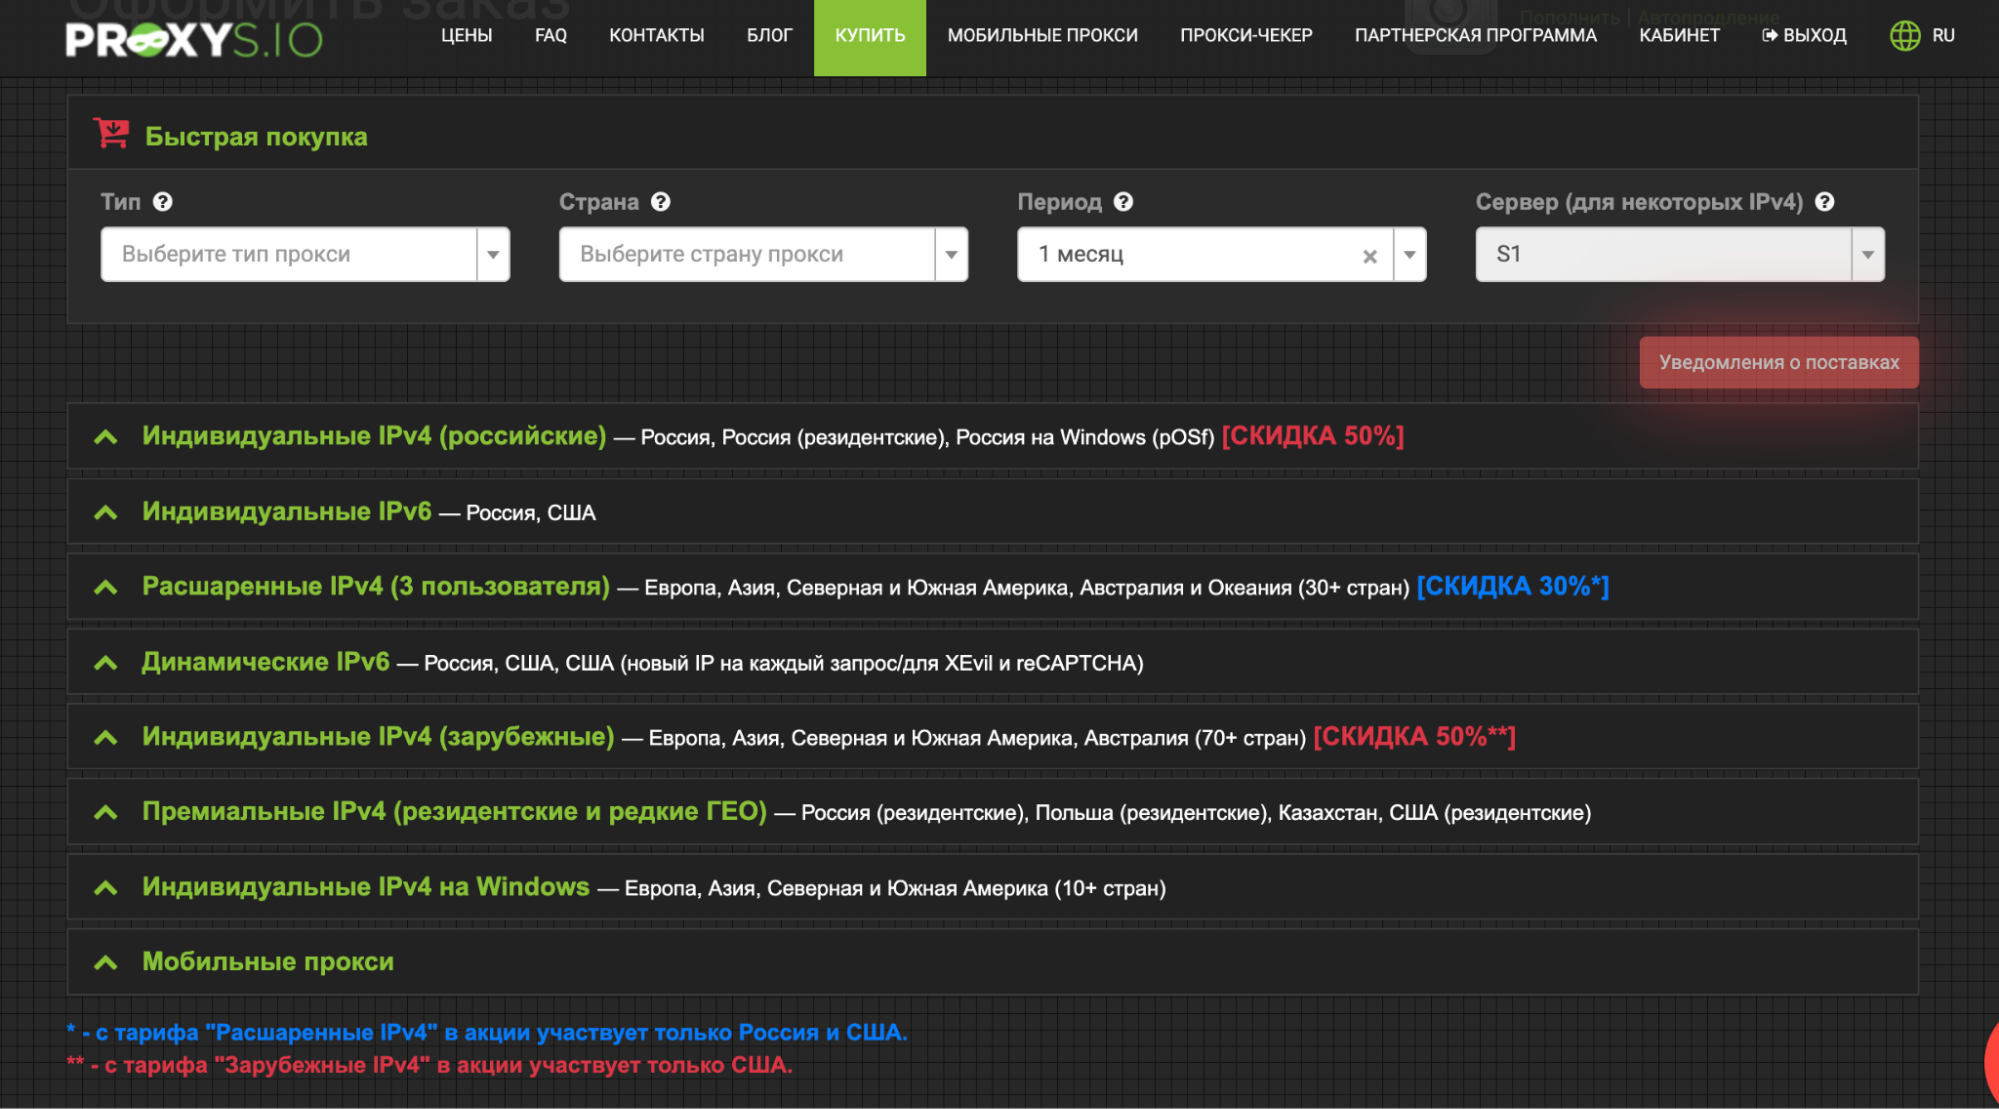Toggle chevron for Расшаренные IPv4 section
The image size is (1999, 1109).
pos(105,588)
